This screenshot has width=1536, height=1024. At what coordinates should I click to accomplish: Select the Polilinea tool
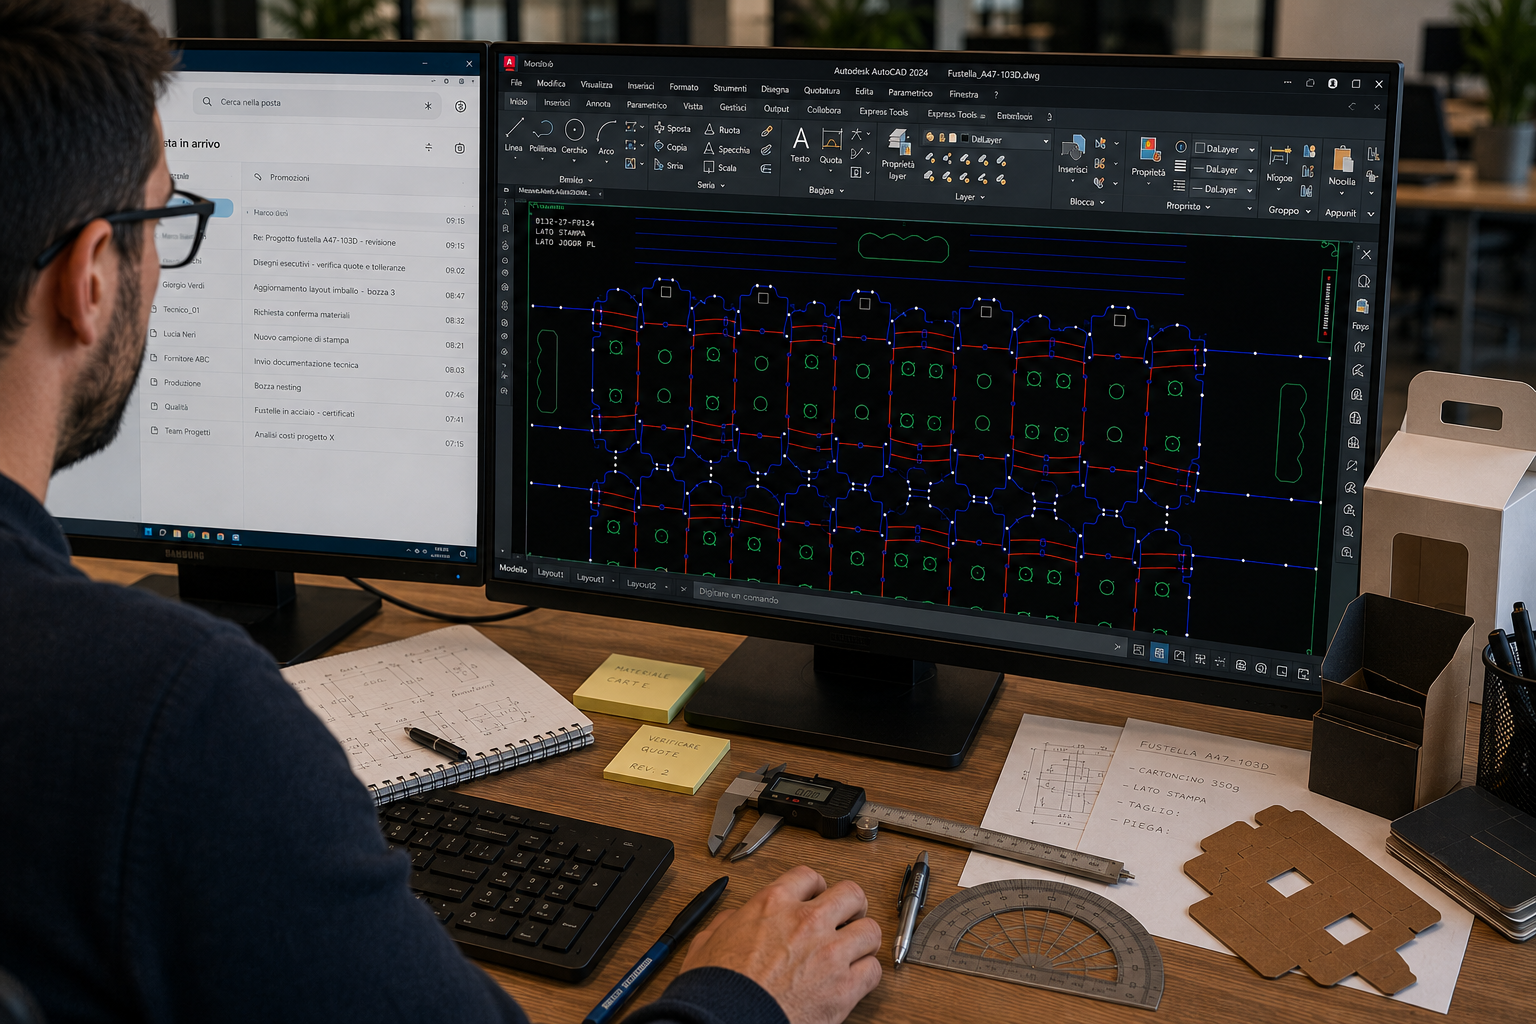[542, 136]
